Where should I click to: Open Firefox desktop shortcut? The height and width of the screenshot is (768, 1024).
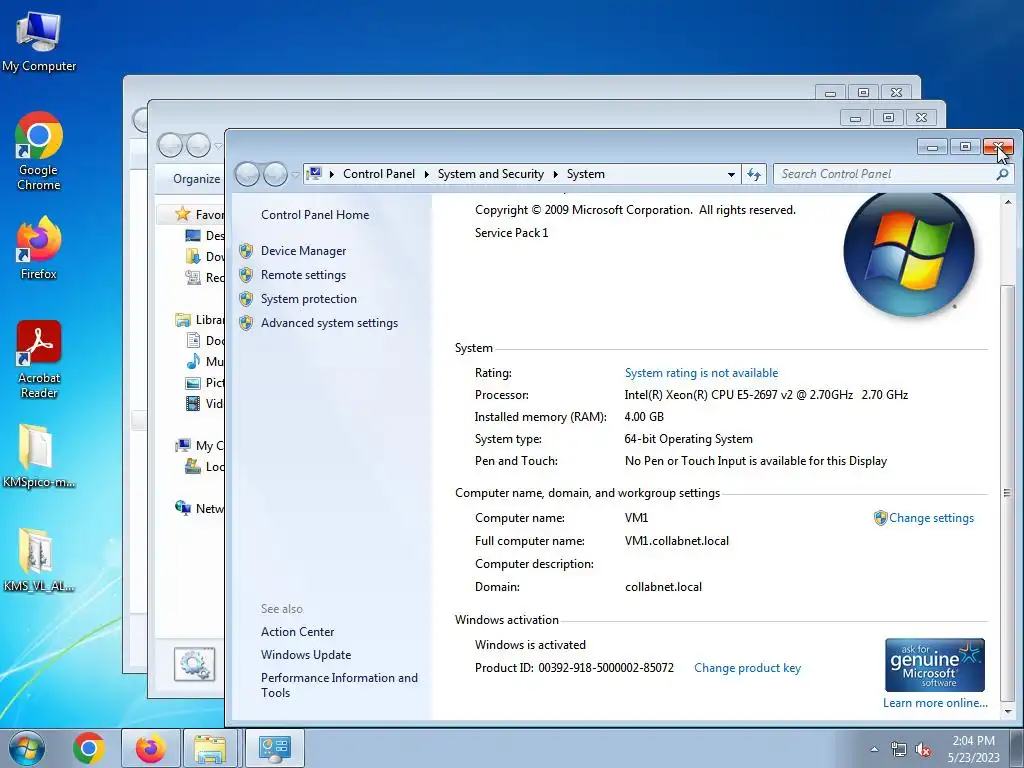point(39,248)
